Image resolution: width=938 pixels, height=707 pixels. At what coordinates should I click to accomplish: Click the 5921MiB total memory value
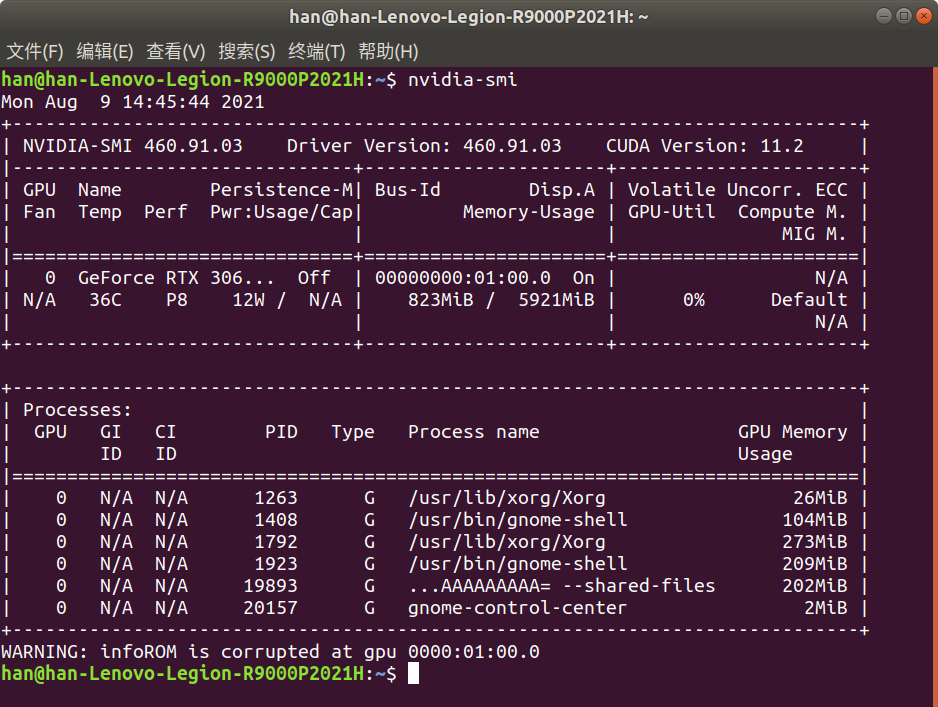[x=556, y=300]
